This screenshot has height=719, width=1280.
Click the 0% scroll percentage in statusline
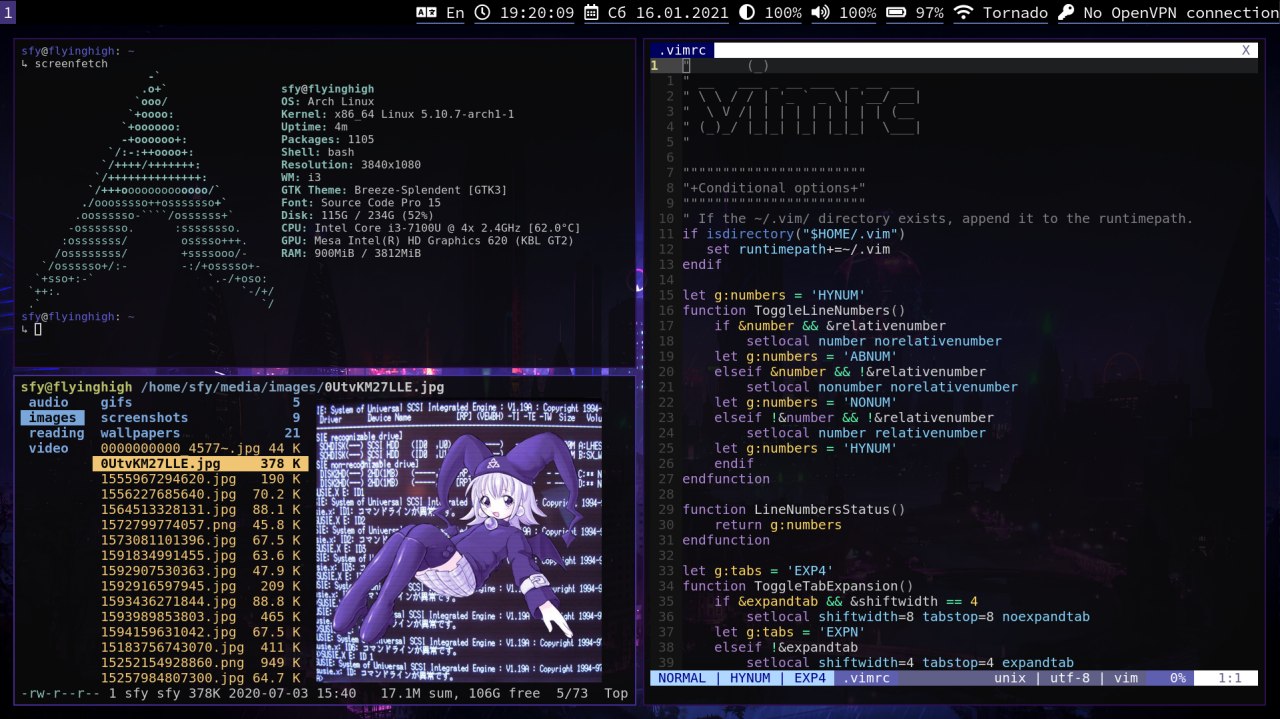click(1178, 678)
